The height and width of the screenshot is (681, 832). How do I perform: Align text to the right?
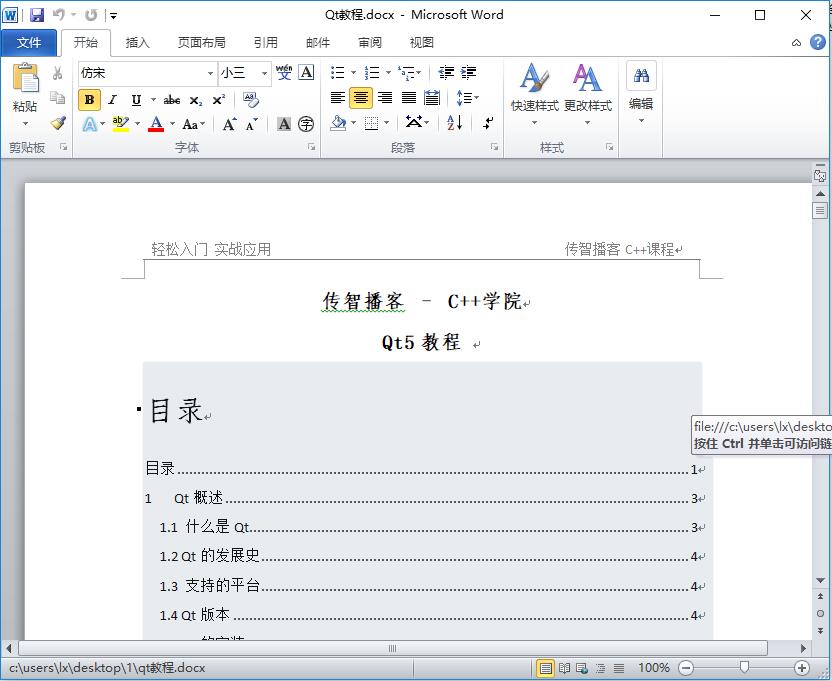coord(385,98)
